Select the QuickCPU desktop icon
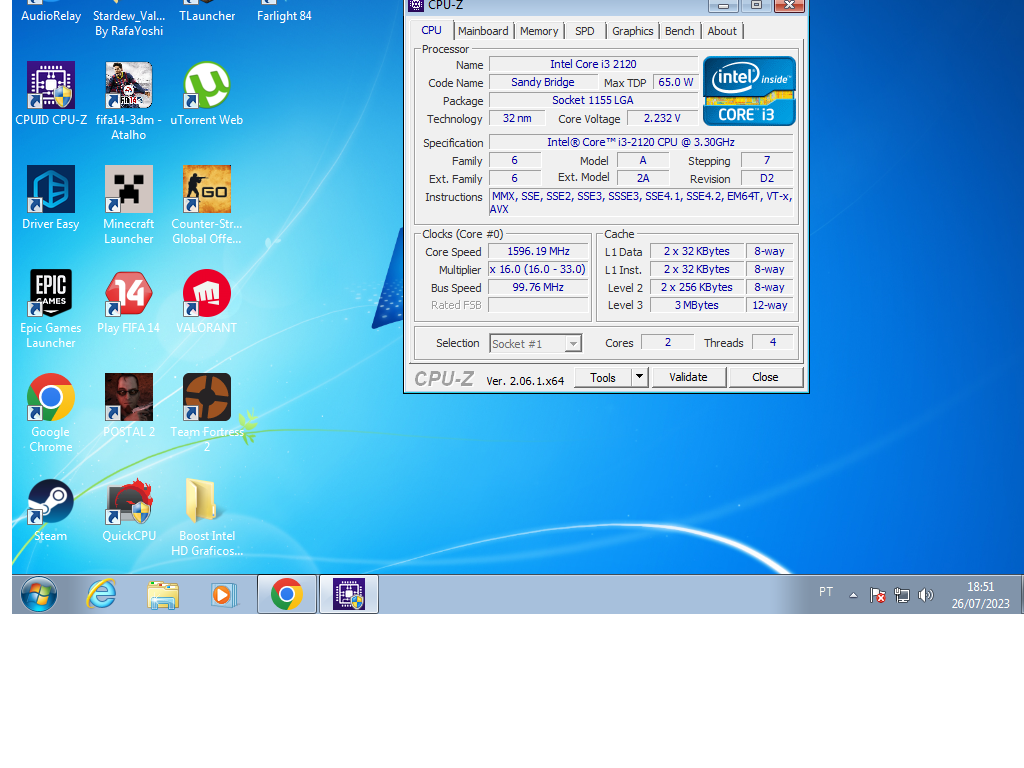The image size is (1024, 768). (129, 510)
